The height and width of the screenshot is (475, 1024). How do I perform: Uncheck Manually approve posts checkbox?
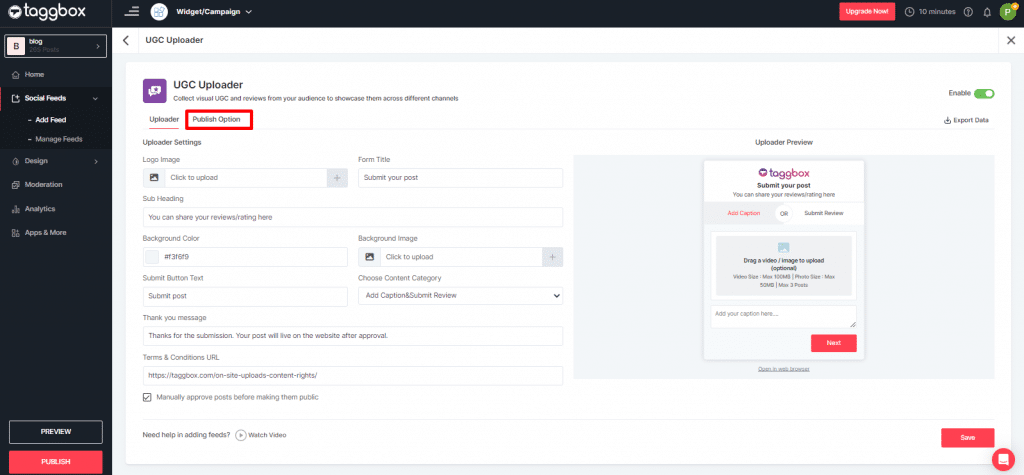point(148,397)
